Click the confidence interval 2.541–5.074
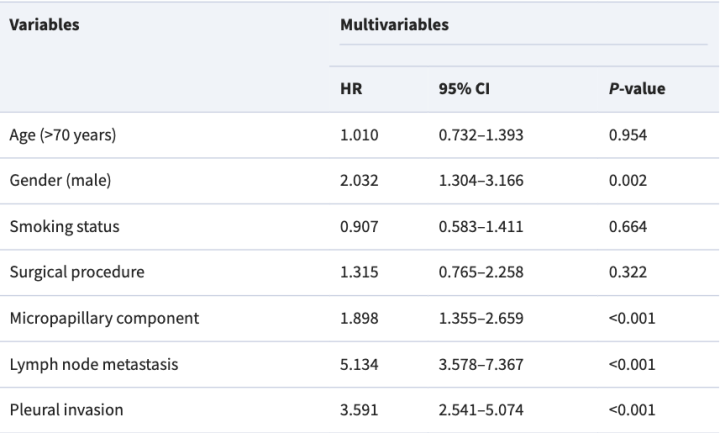720x433 pixels. (482, 410)
